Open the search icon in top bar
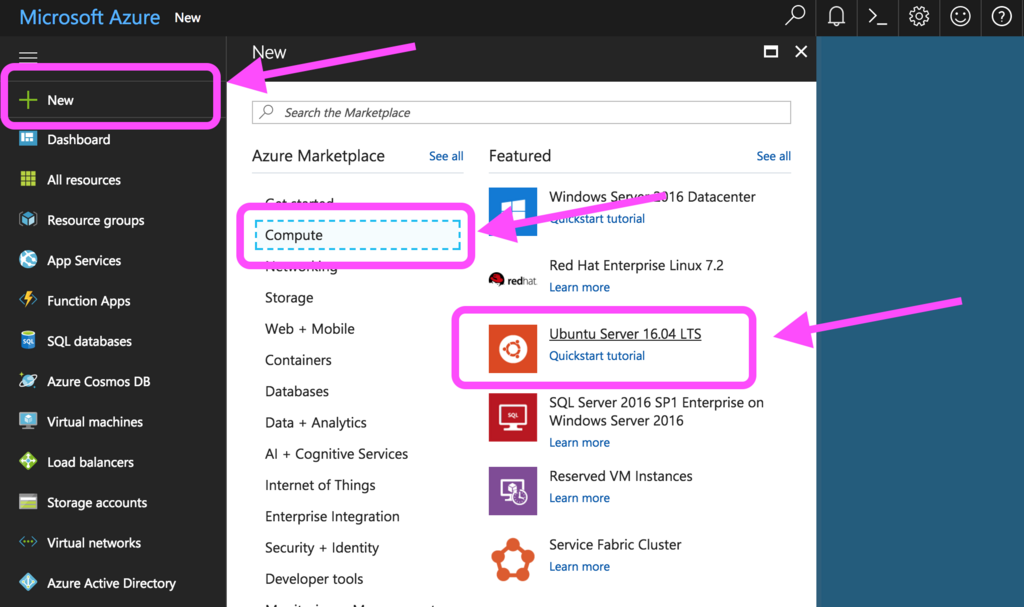 tap(795, 16)
